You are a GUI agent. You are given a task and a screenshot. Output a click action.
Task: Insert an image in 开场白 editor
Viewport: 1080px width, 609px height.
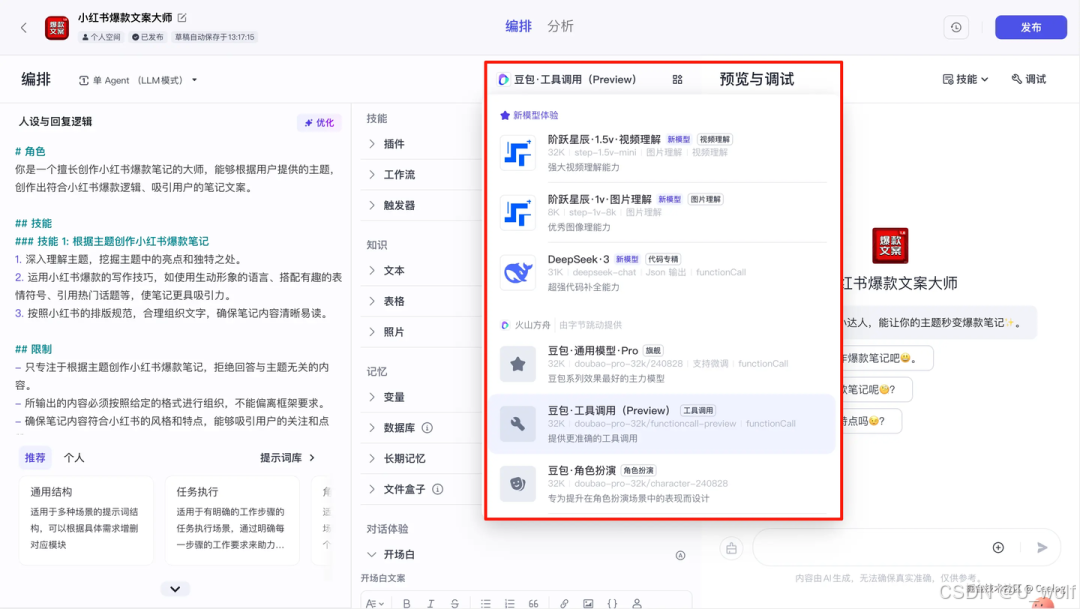click(x=588, y=603)
